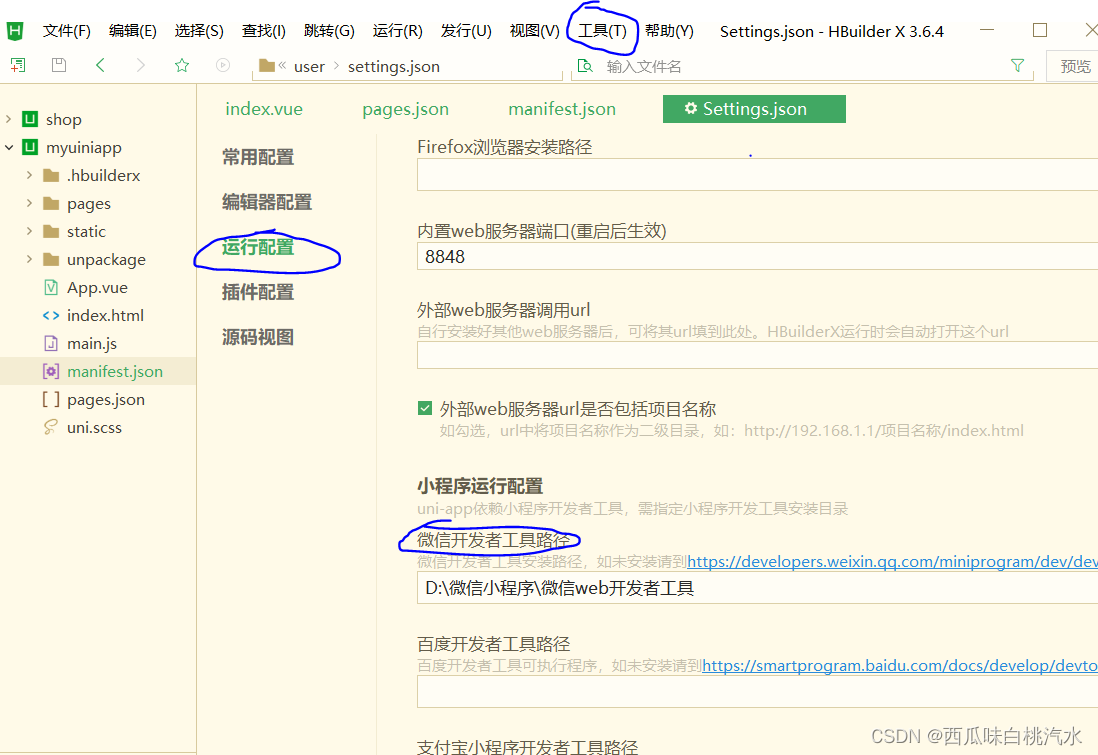Click the filter funnel icon near the file search
1098x755 pixels.
[x=1017, y=64]
